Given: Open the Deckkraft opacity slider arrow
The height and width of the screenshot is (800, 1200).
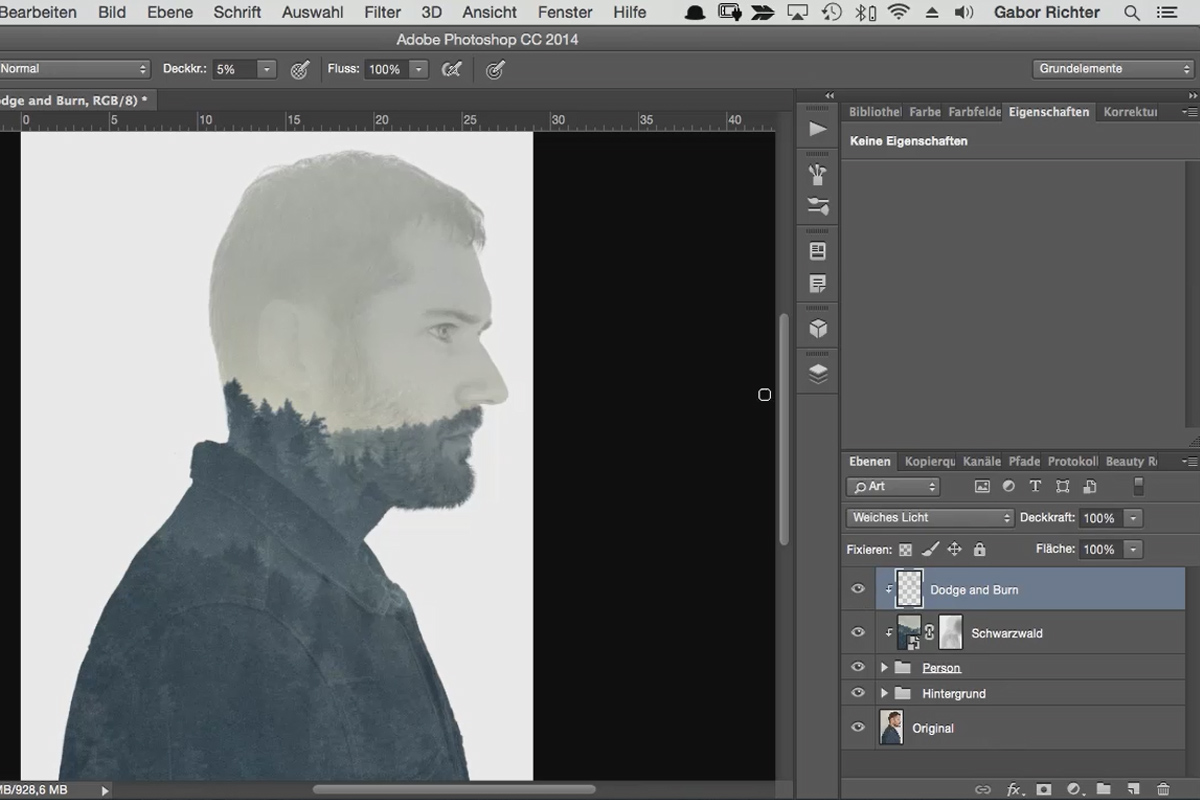Looking at the screenshot, I should 1133,518.
